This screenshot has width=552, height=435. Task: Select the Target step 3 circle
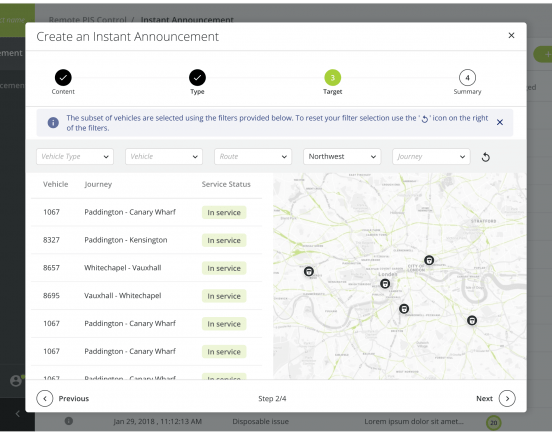[x=332, y=77]
